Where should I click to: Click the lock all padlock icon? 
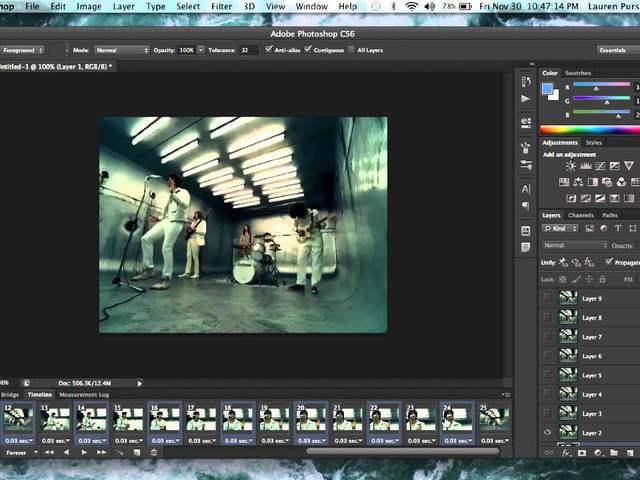point(602,280)
